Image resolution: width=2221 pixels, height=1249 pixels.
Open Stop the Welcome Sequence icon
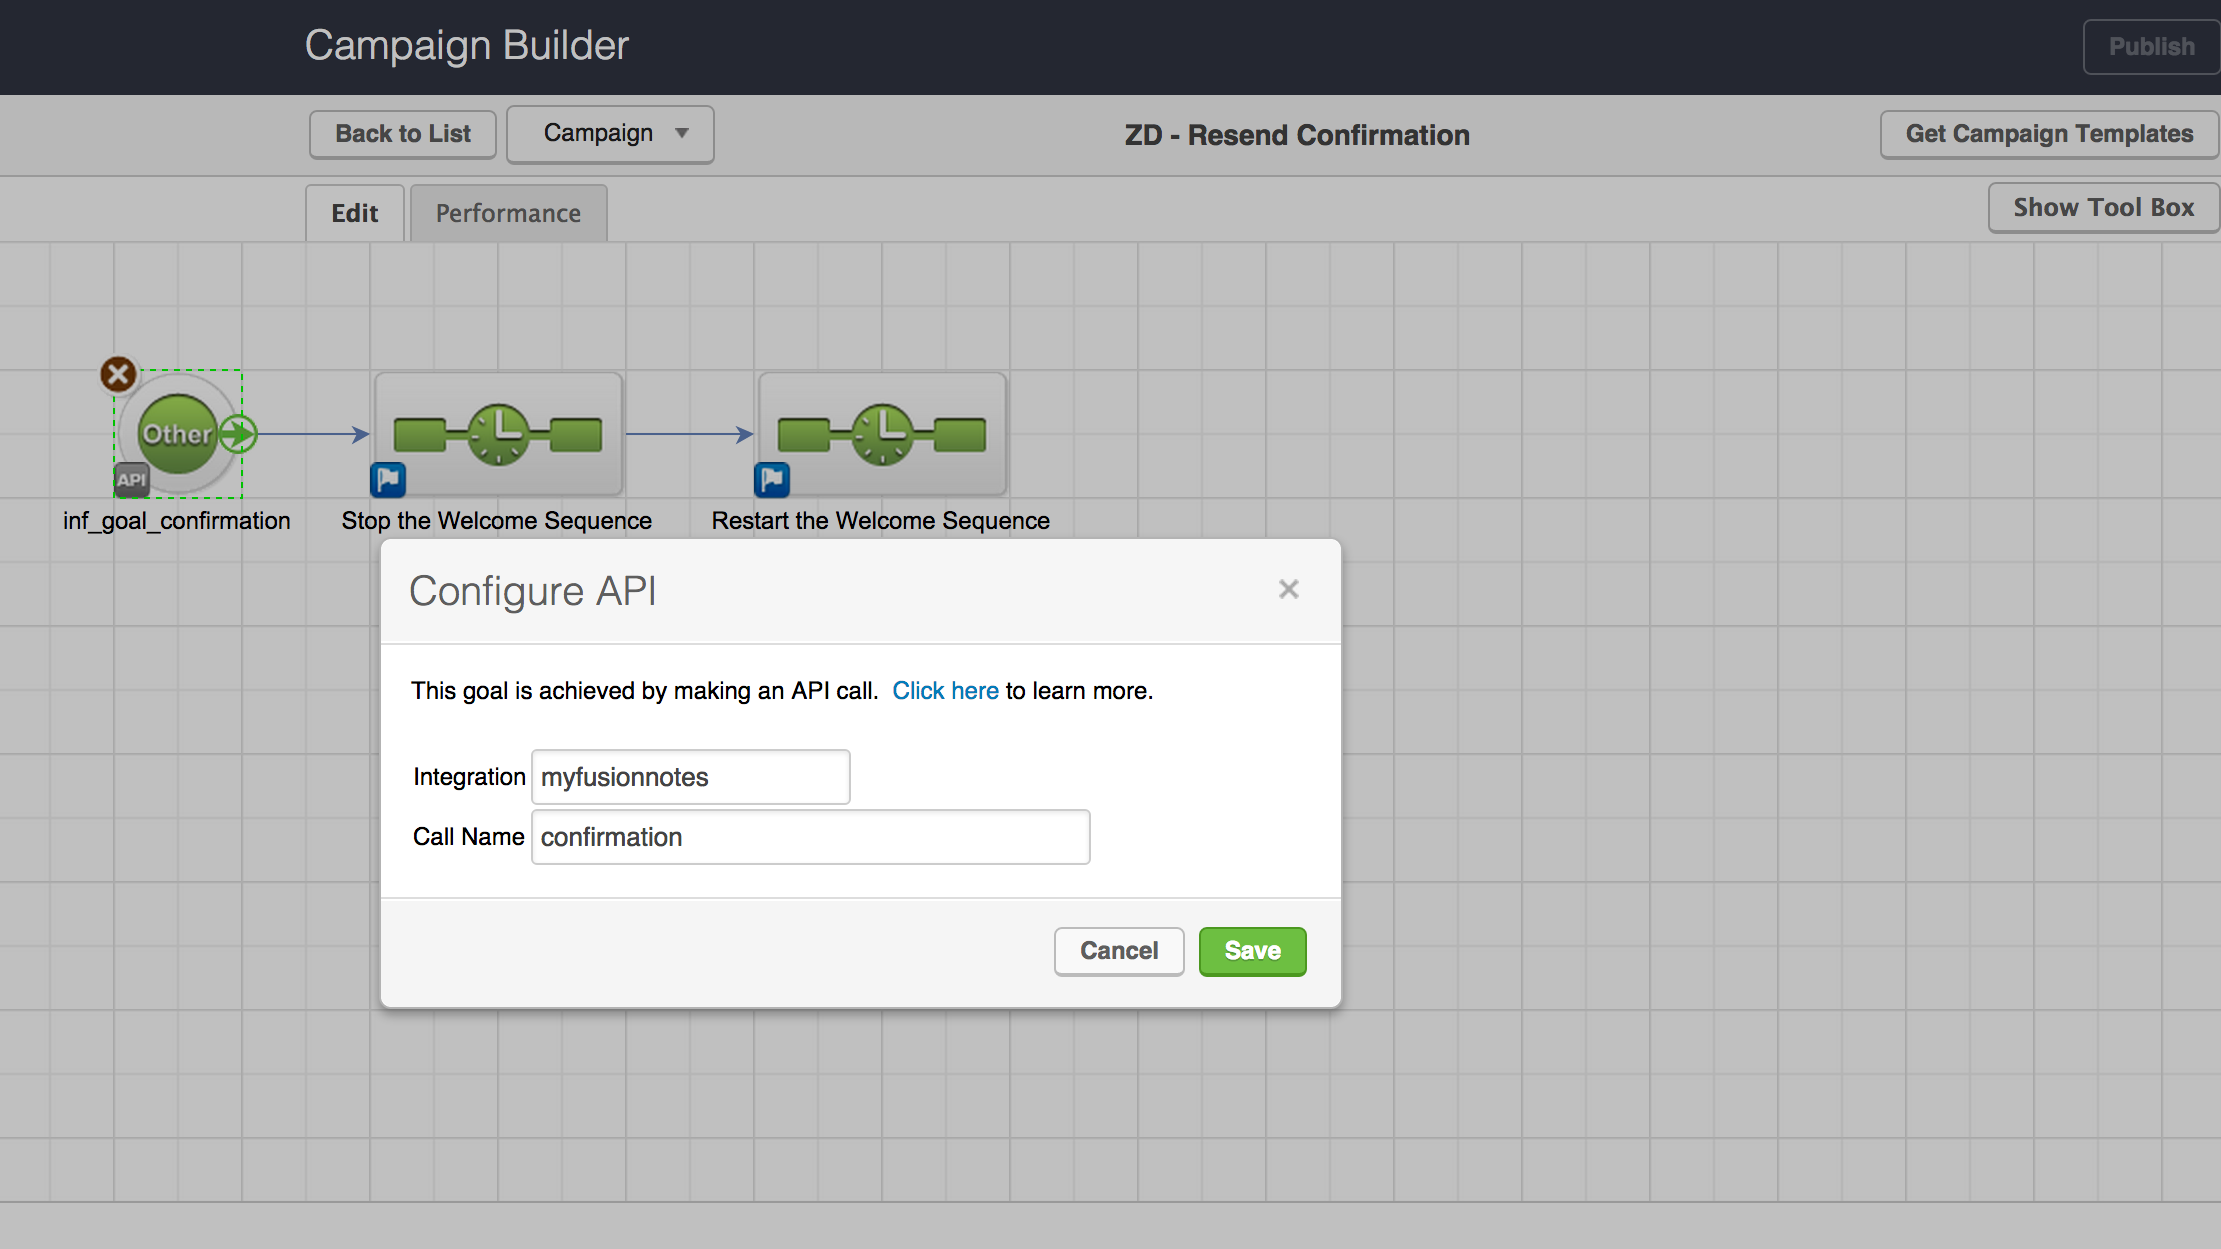coord(498,434)
